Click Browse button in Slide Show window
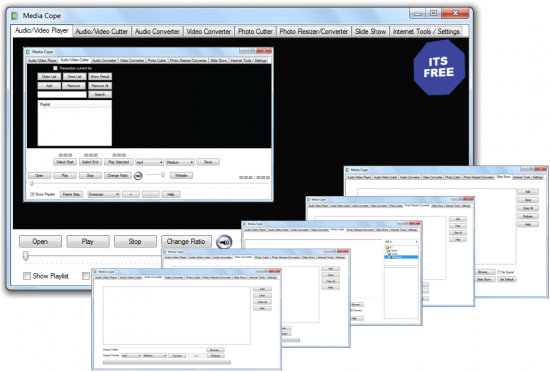 (x=485, y=272)
